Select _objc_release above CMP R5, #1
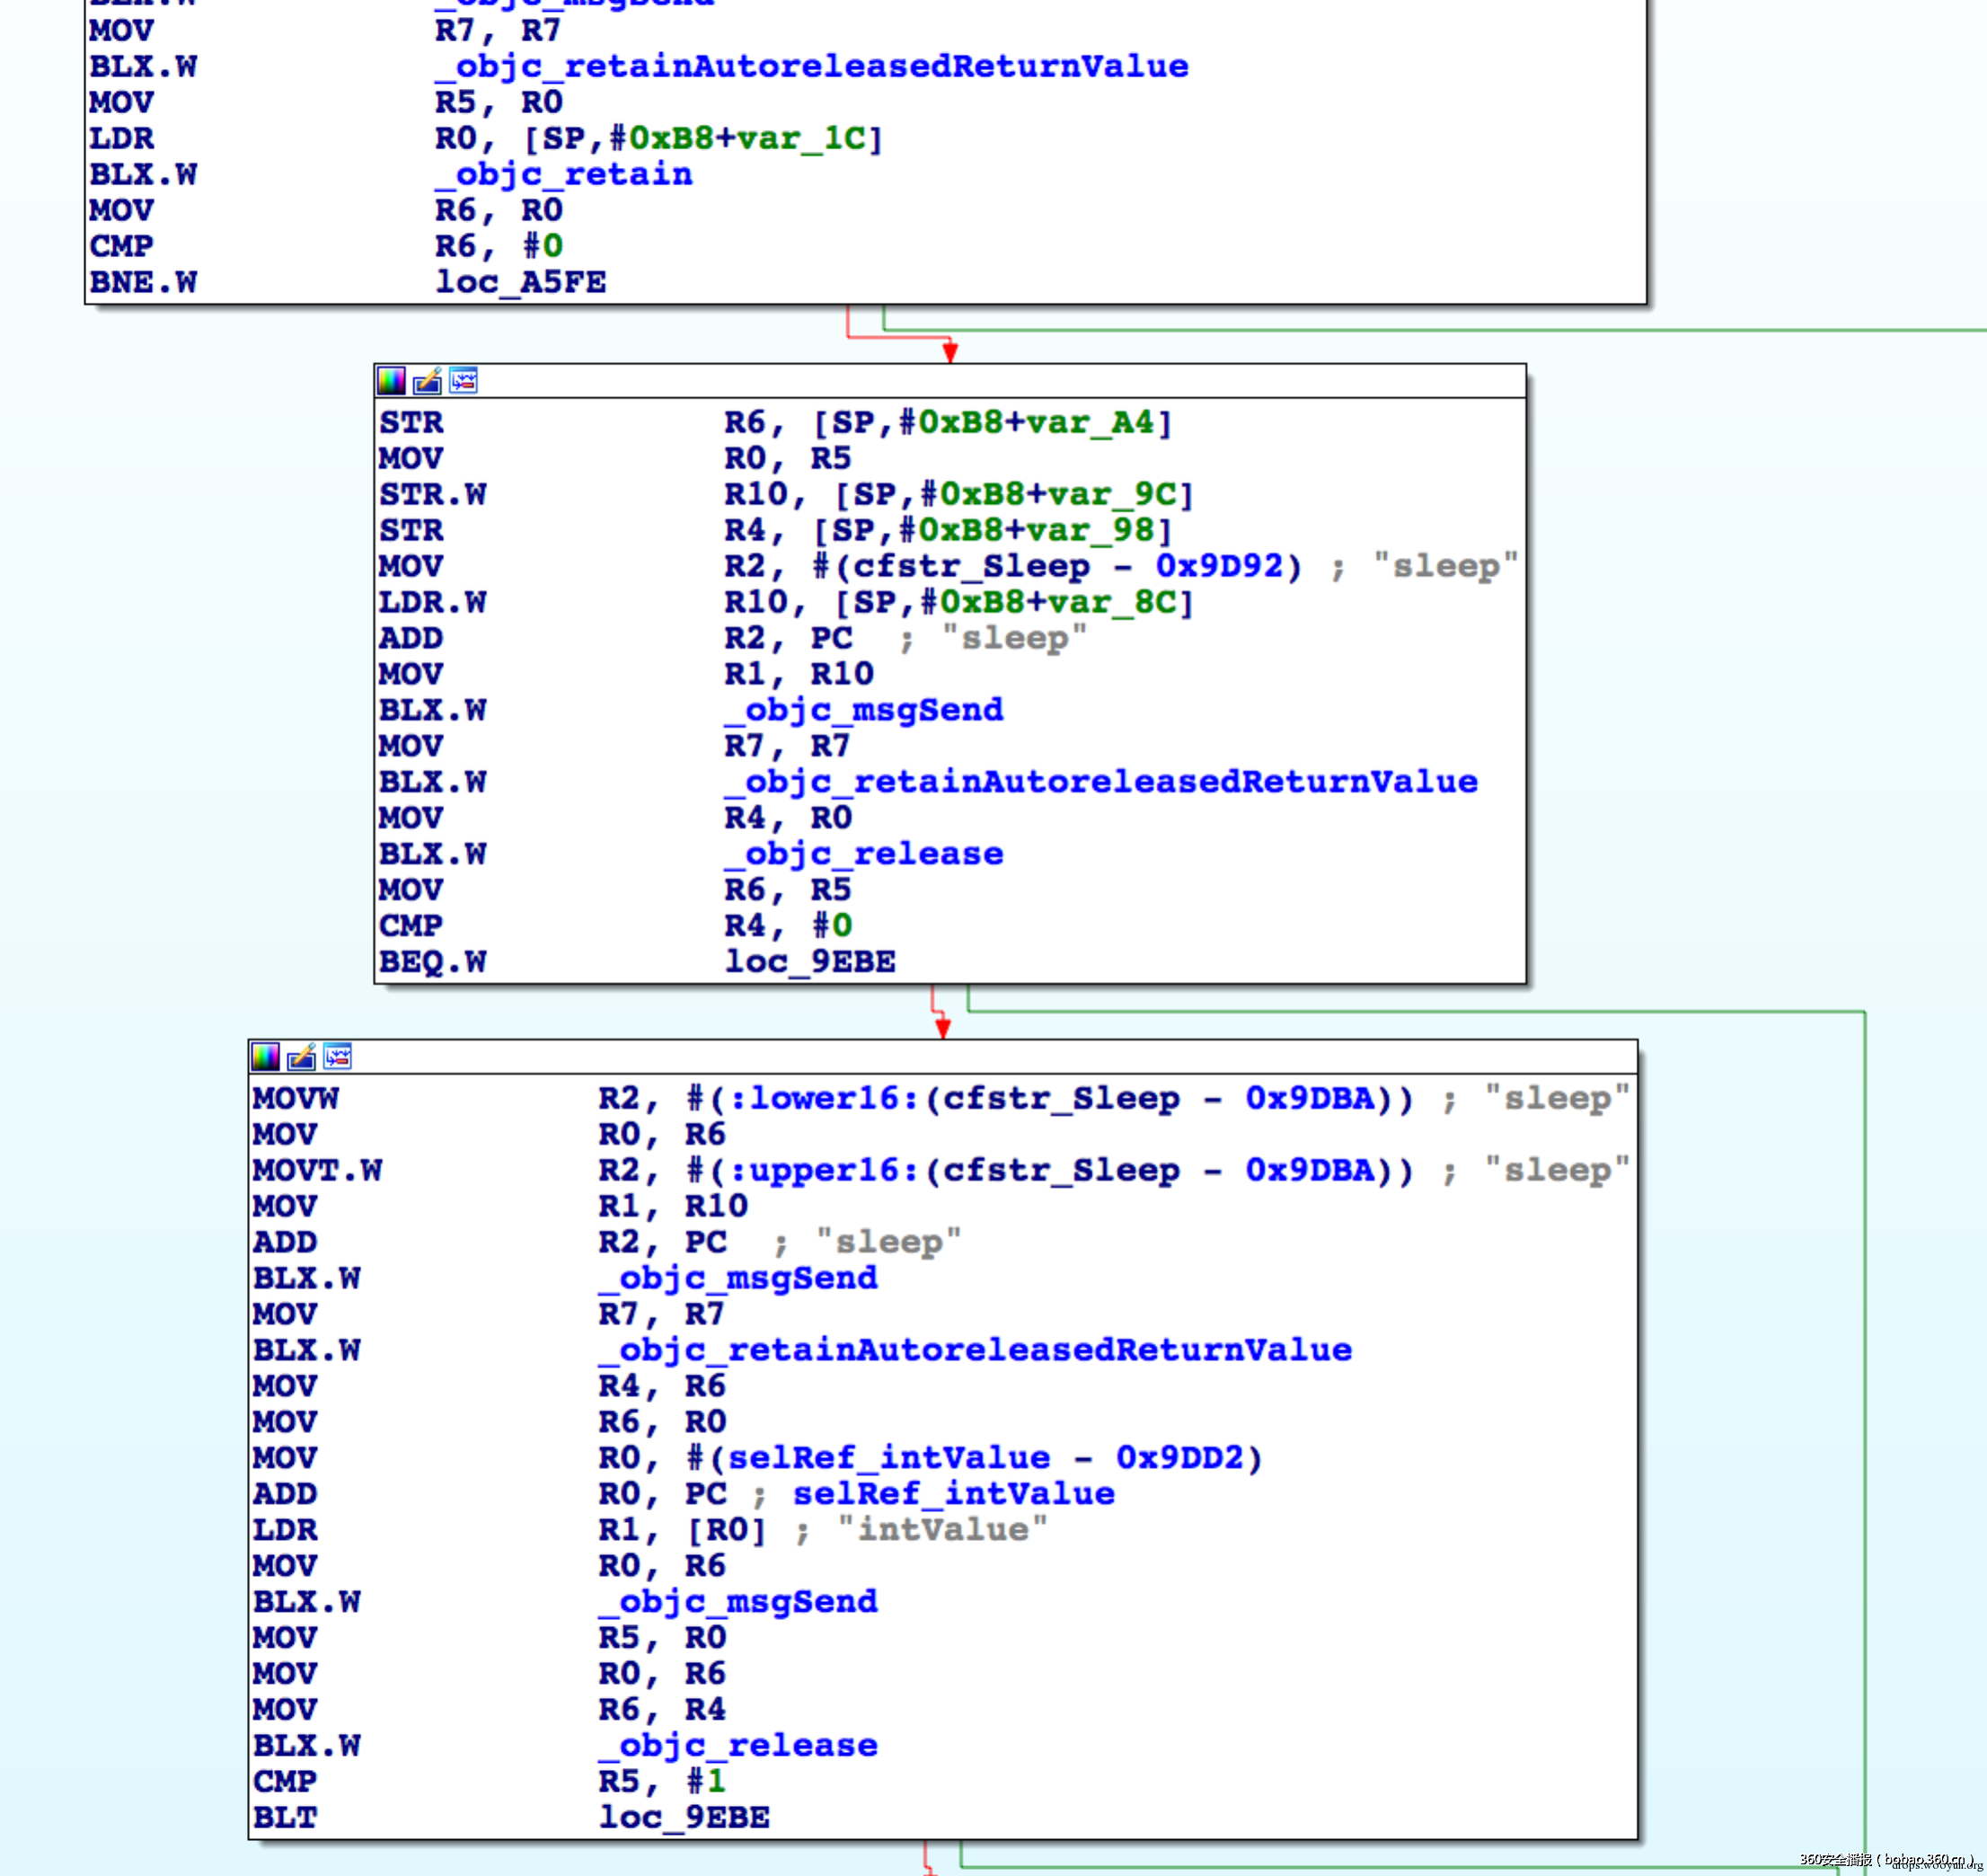 coord(737,1746)
